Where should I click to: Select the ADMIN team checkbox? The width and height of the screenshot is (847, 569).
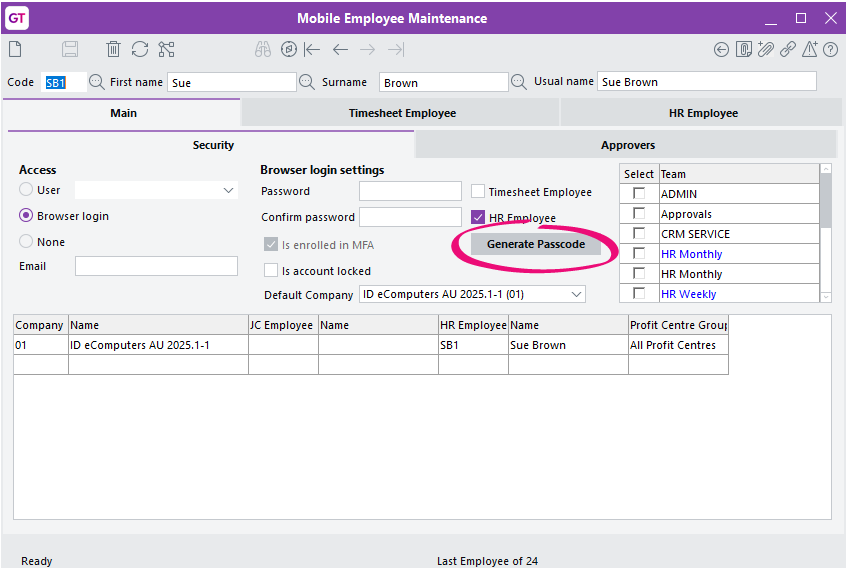(x=639, y=193)
